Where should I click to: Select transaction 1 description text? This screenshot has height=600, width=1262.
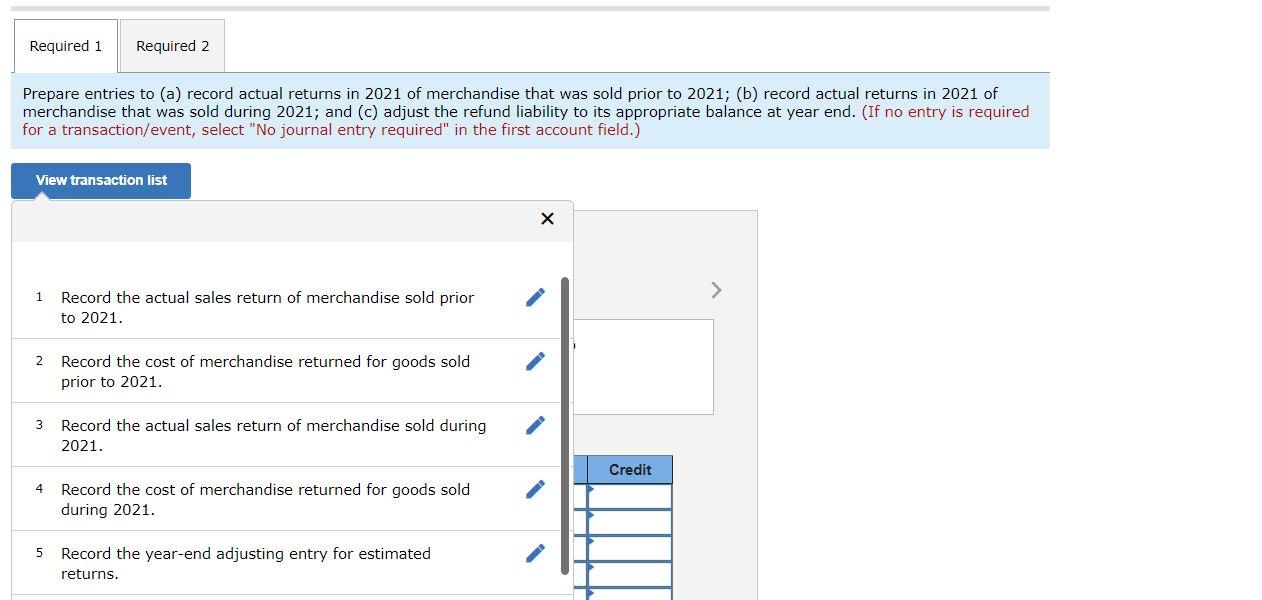click(267, 307)
